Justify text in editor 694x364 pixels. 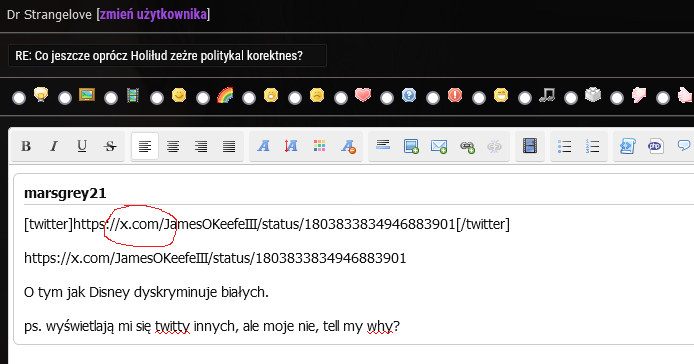point(229,146)
